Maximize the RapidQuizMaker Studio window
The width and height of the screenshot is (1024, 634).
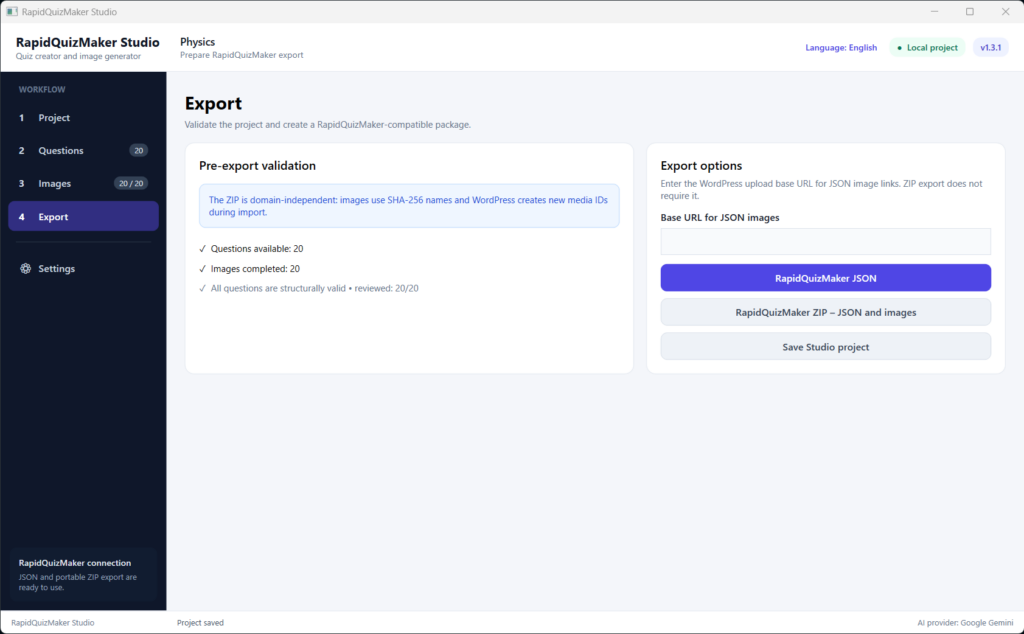[970, 12]
